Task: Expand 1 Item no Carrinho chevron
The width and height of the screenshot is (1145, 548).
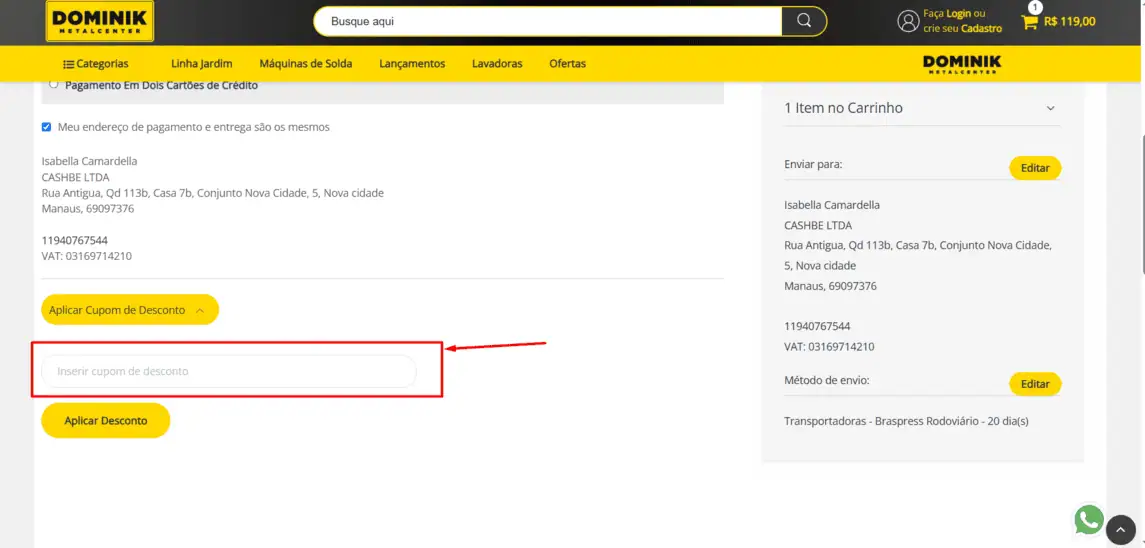Action: coord(1051,108)
